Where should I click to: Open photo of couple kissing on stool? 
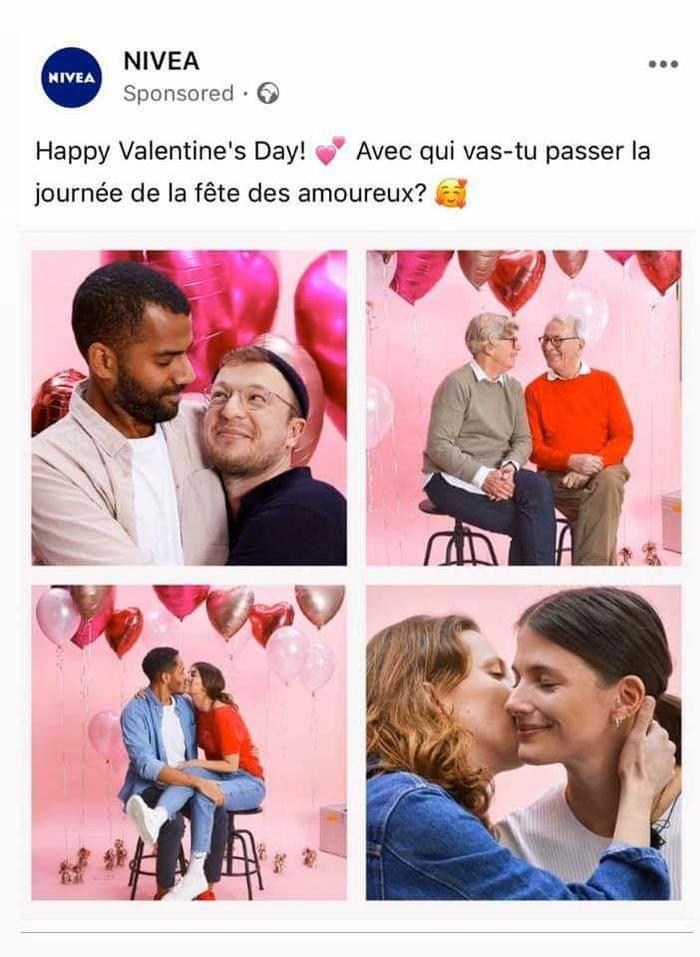pos(189,742)
